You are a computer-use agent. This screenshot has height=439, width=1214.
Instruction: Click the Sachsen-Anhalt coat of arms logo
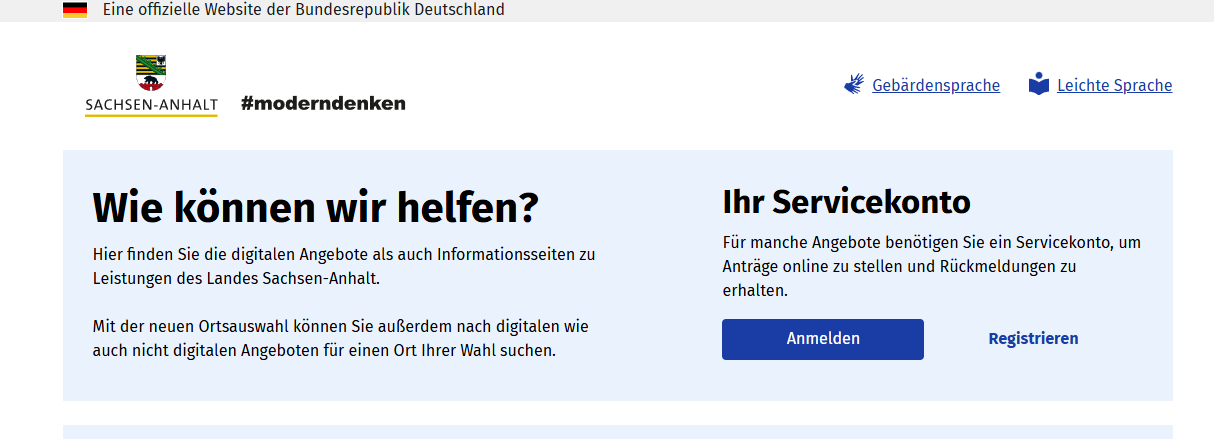click(151, 86)
